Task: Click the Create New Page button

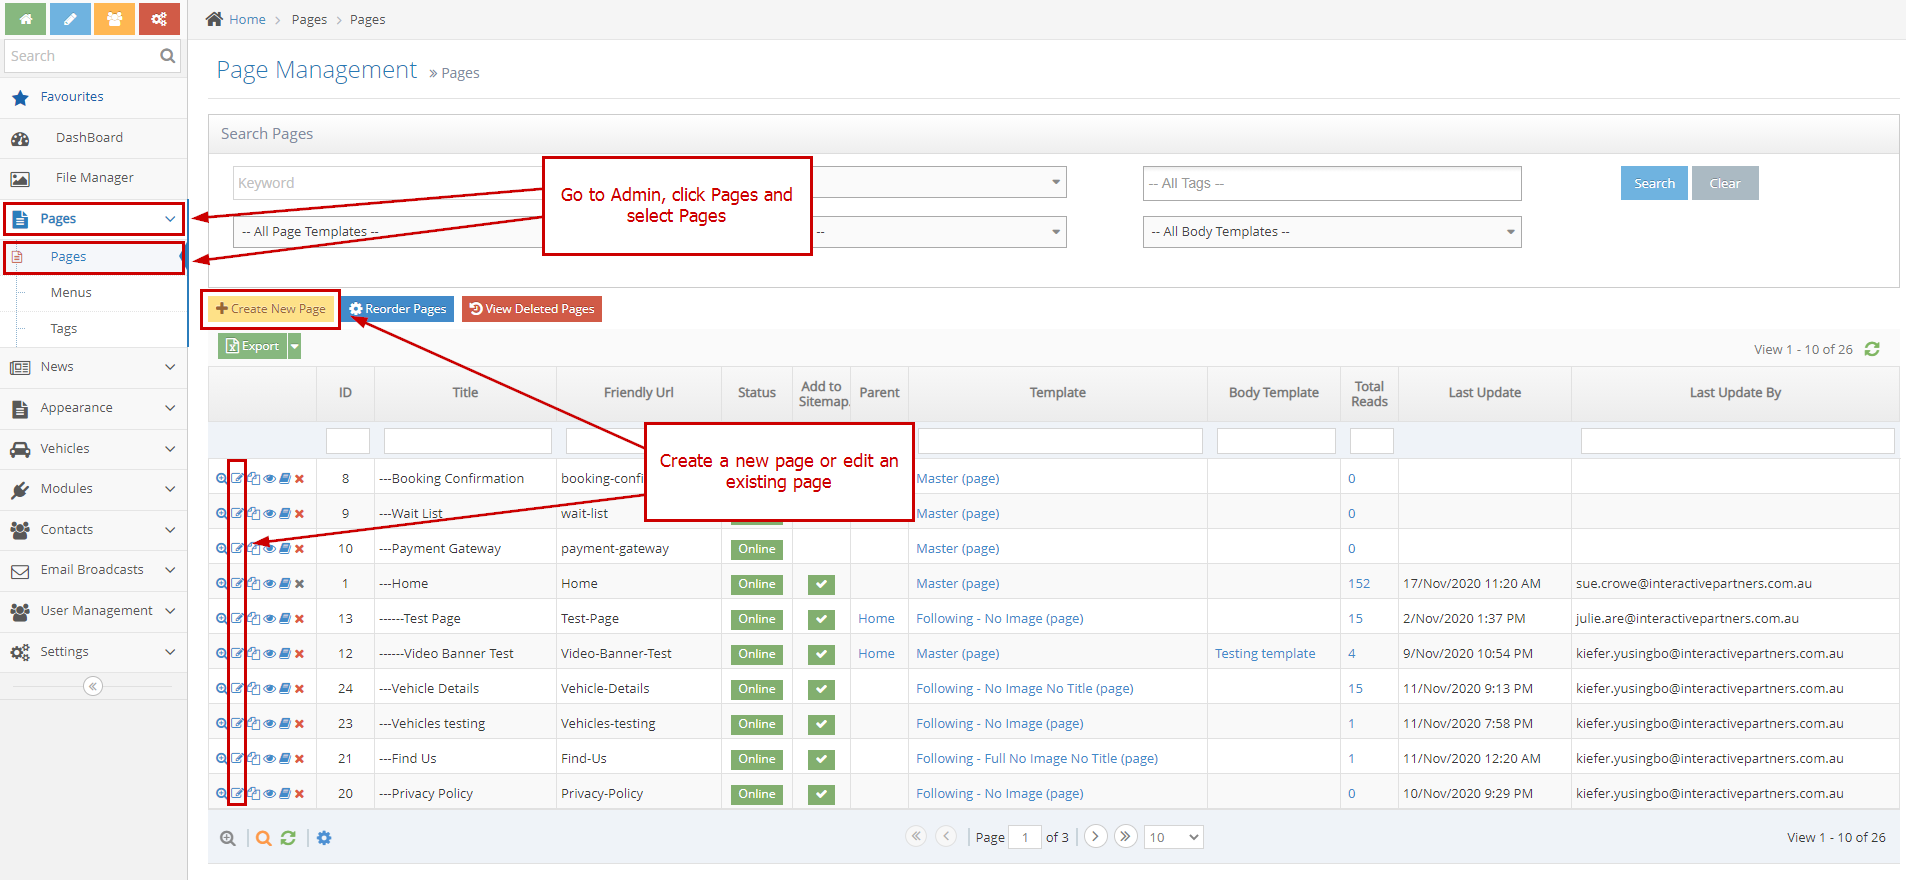Action: click(x=271, y=309)
